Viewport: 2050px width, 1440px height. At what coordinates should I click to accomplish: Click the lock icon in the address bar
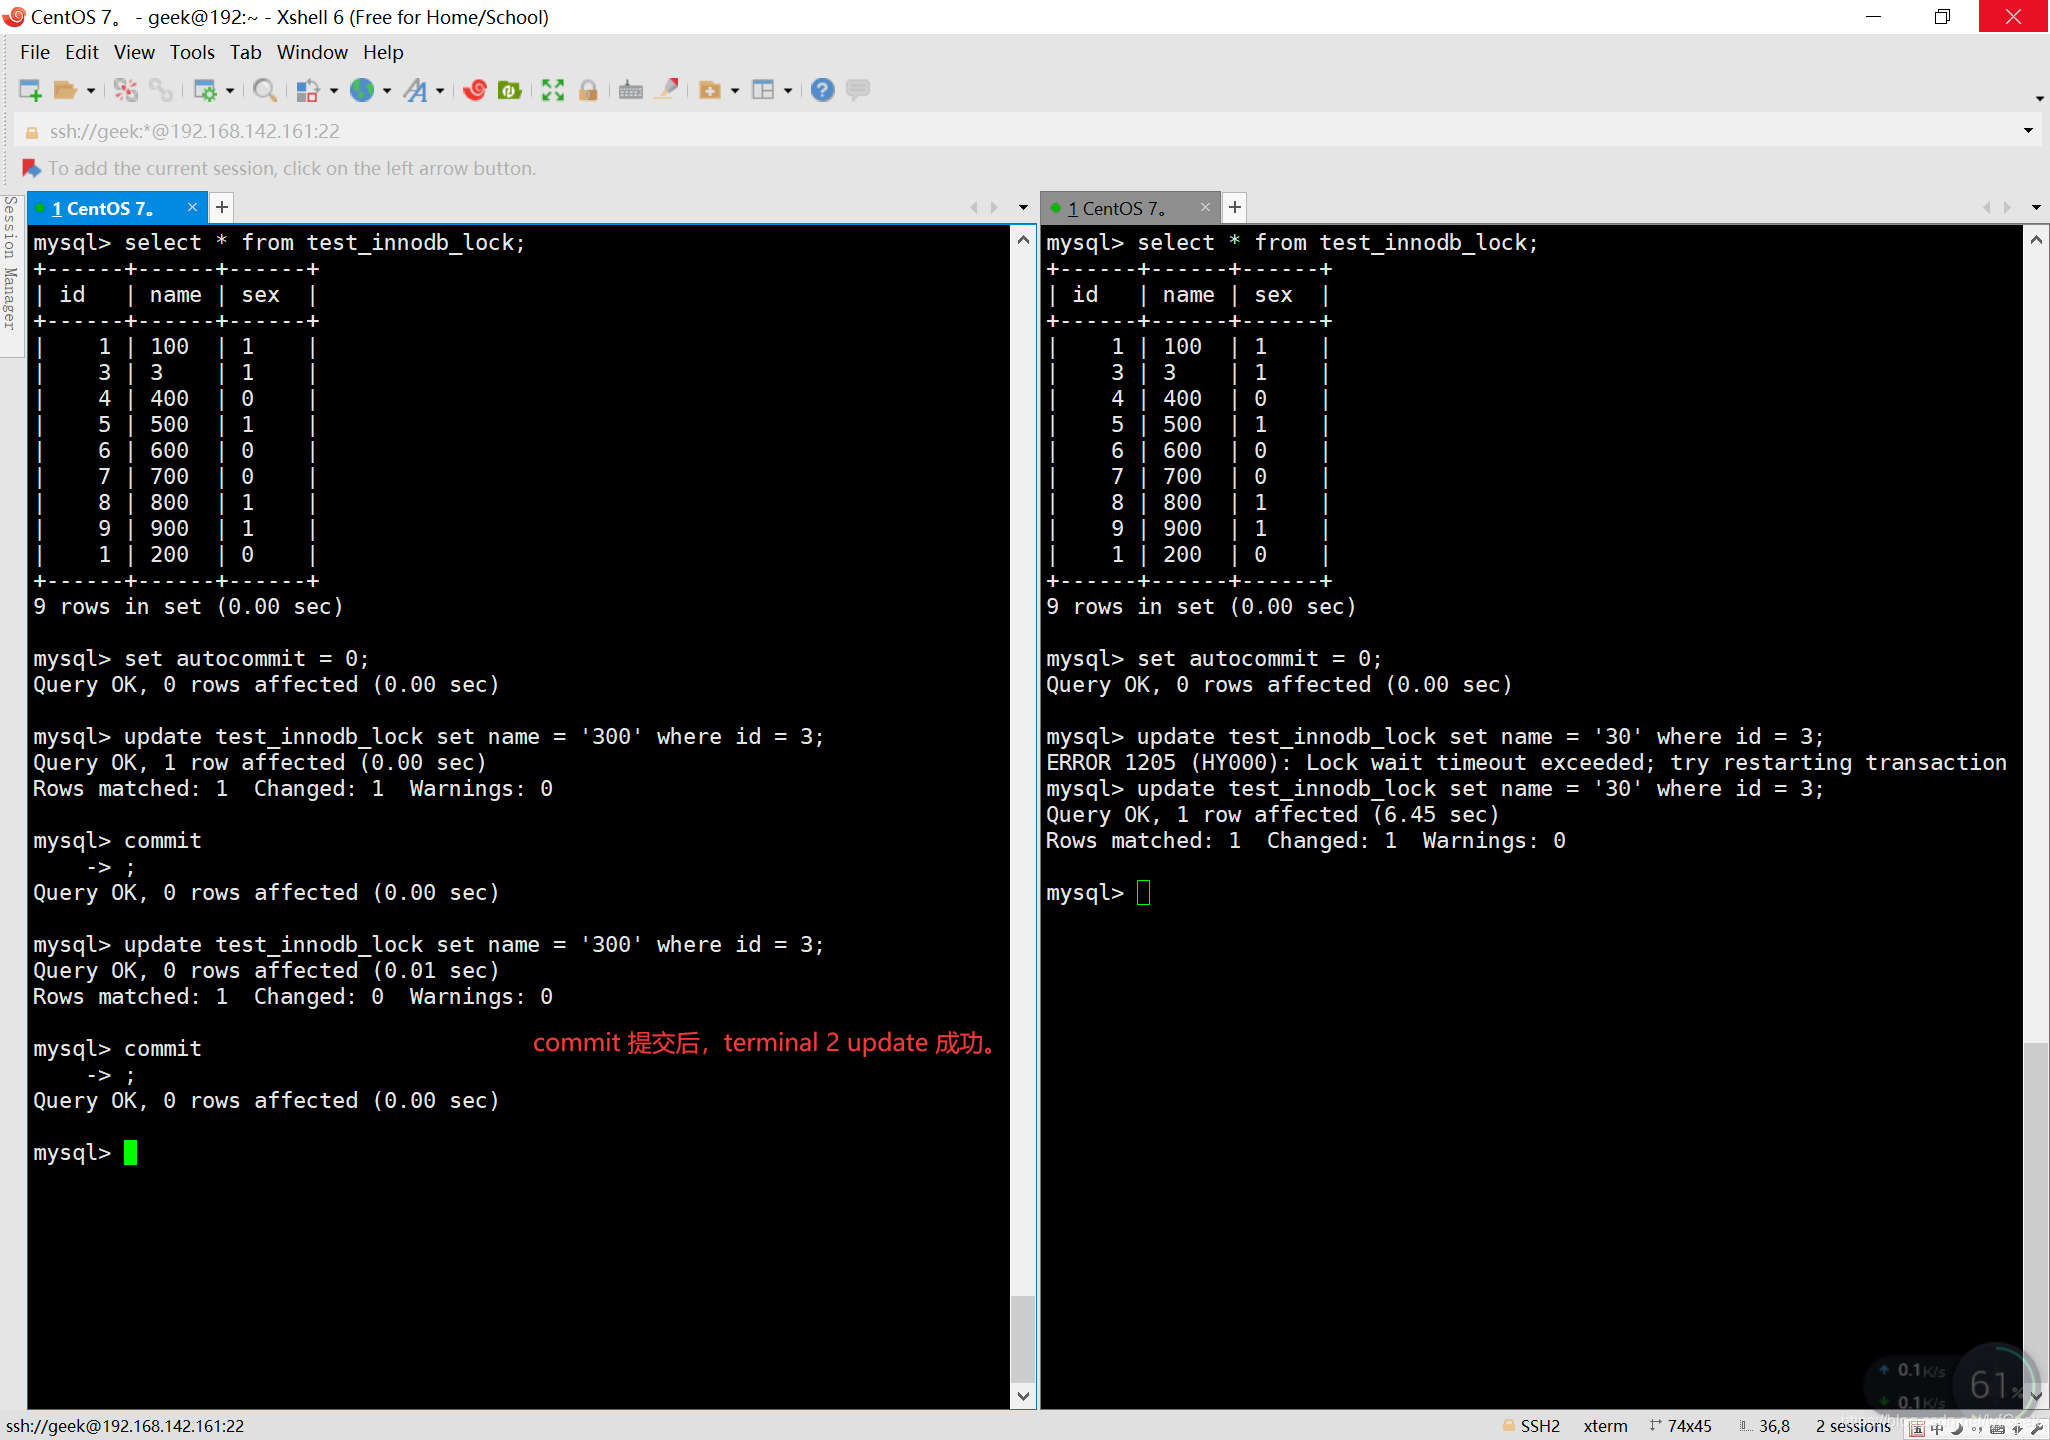32,132
